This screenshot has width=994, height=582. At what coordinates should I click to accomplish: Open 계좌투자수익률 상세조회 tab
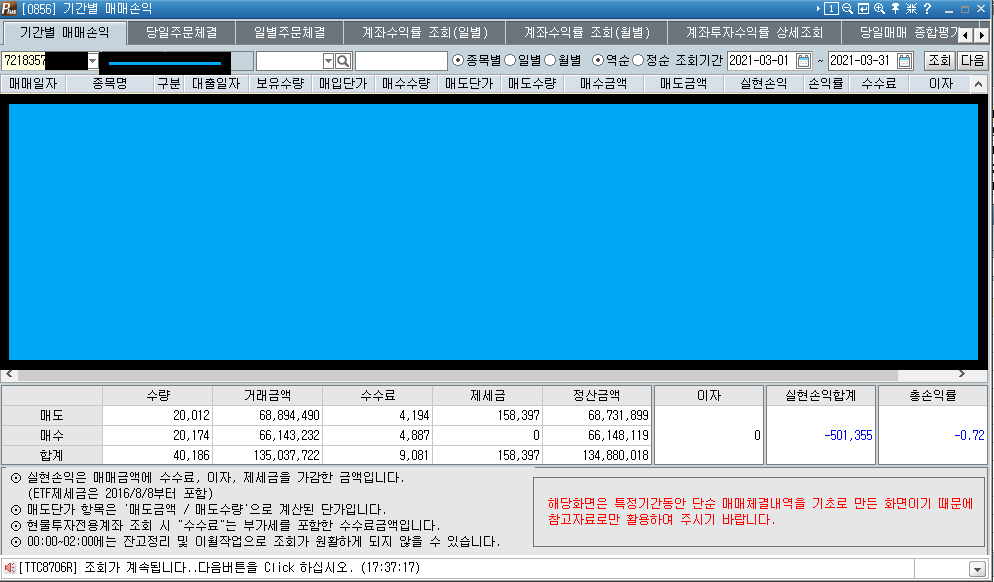click(x=754, y=33)
